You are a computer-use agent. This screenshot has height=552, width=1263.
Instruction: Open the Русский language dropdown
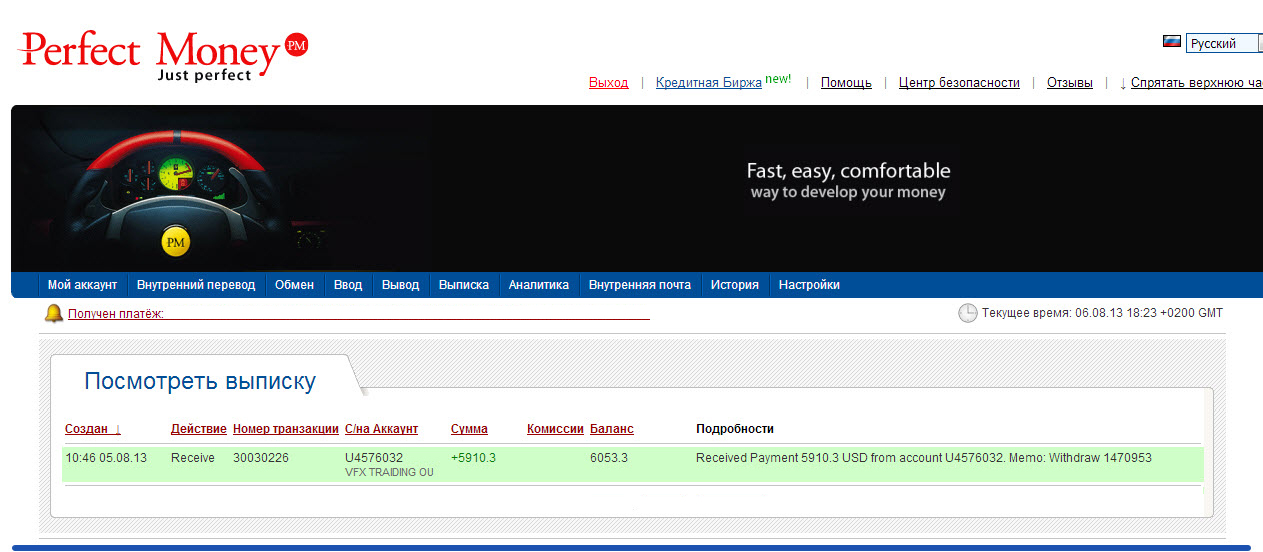(x=1224, y=44)
